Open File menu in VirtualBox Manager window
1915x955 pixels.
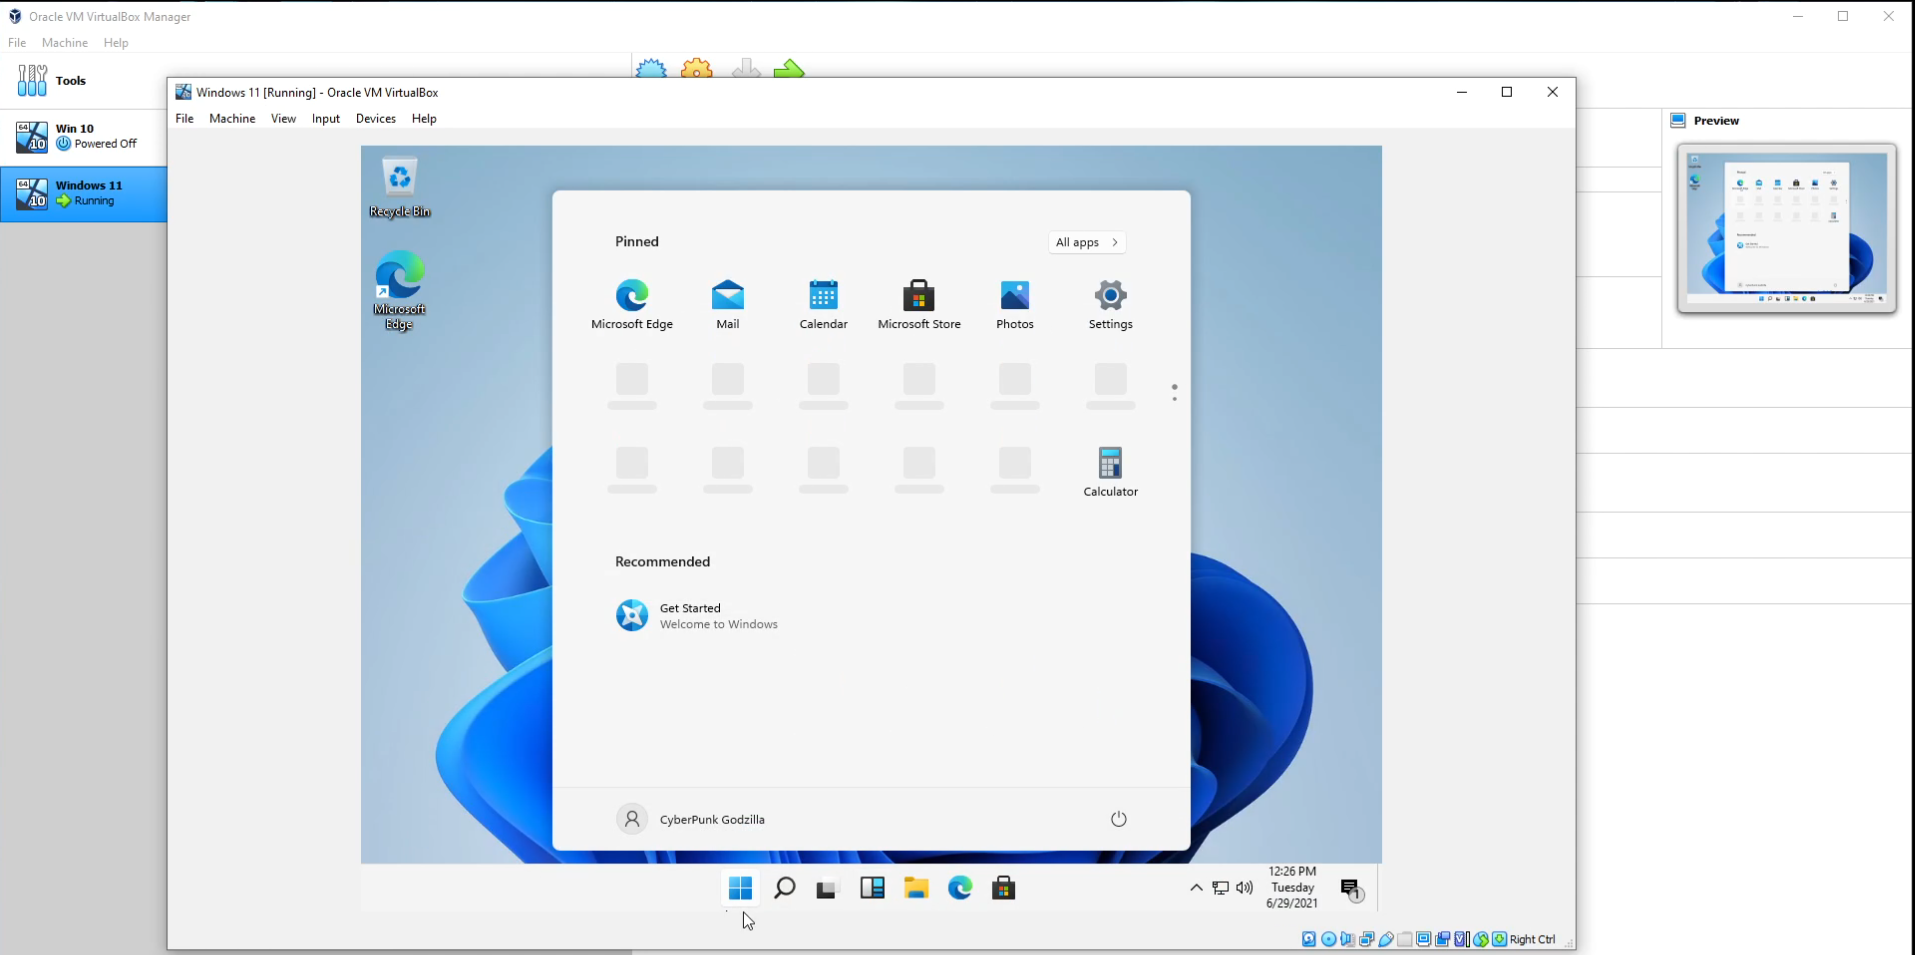click(17, 43)
